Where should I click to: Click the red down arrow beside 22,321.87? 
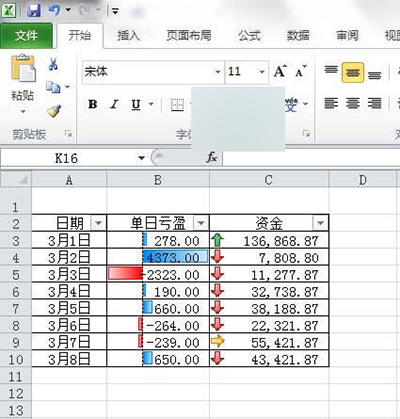(217, 324)
